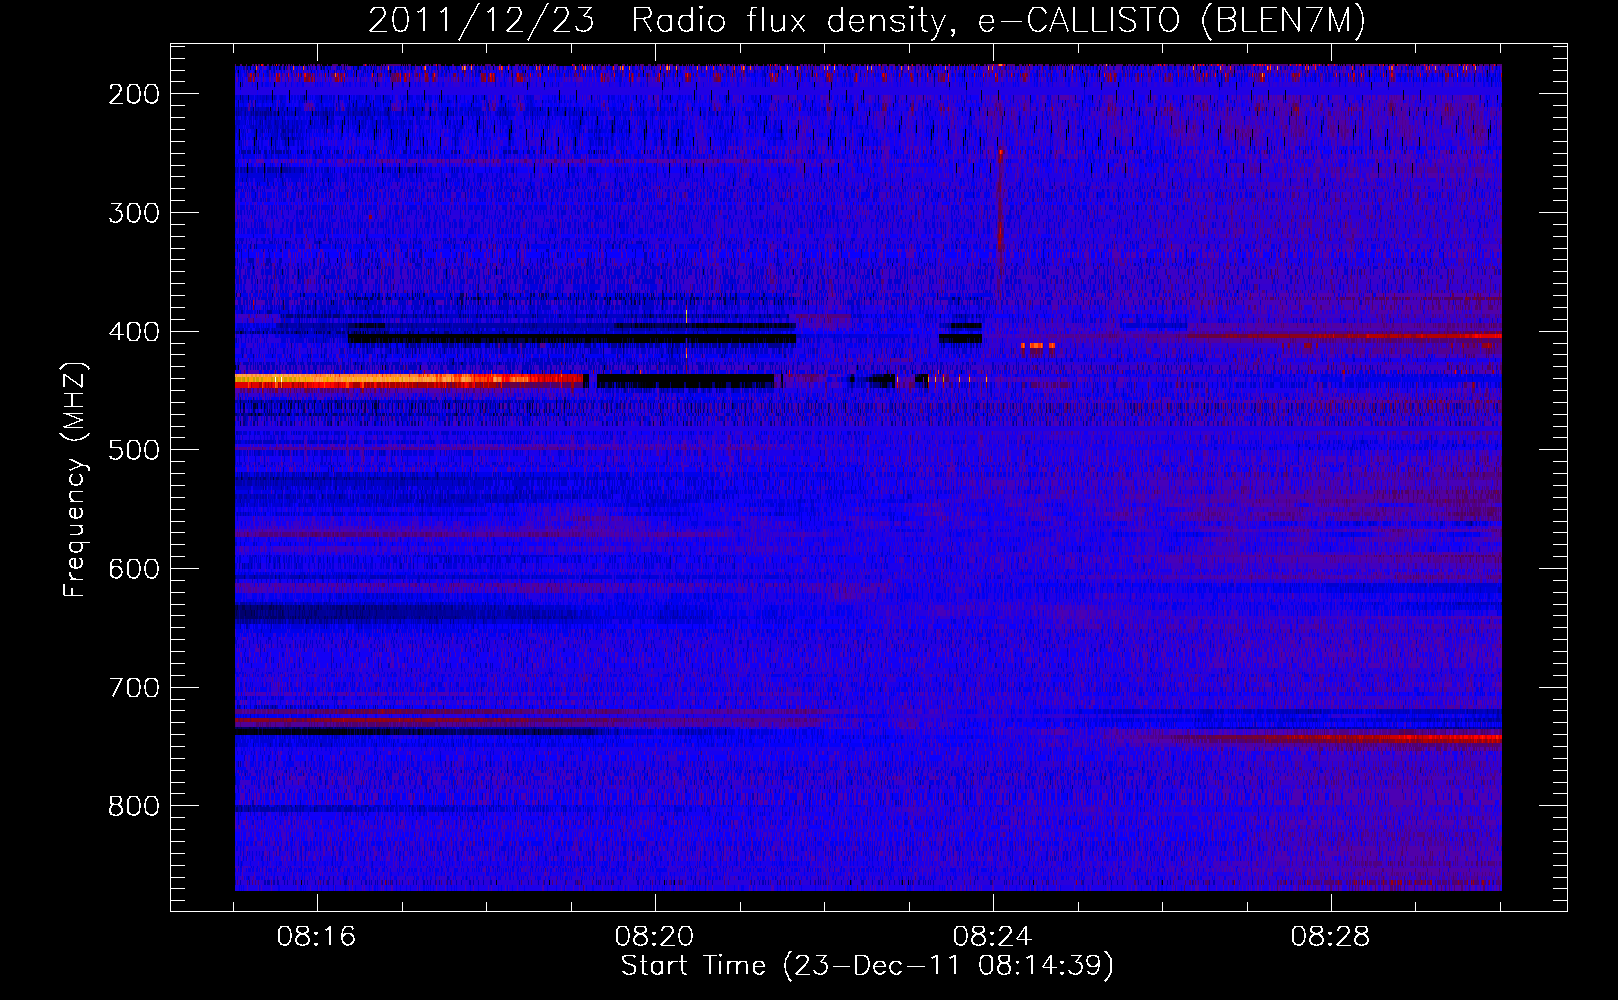This screenshot has width=1618, height=1000.
Task: Click the 500 frequency tick label
Action: pos(133,450)
